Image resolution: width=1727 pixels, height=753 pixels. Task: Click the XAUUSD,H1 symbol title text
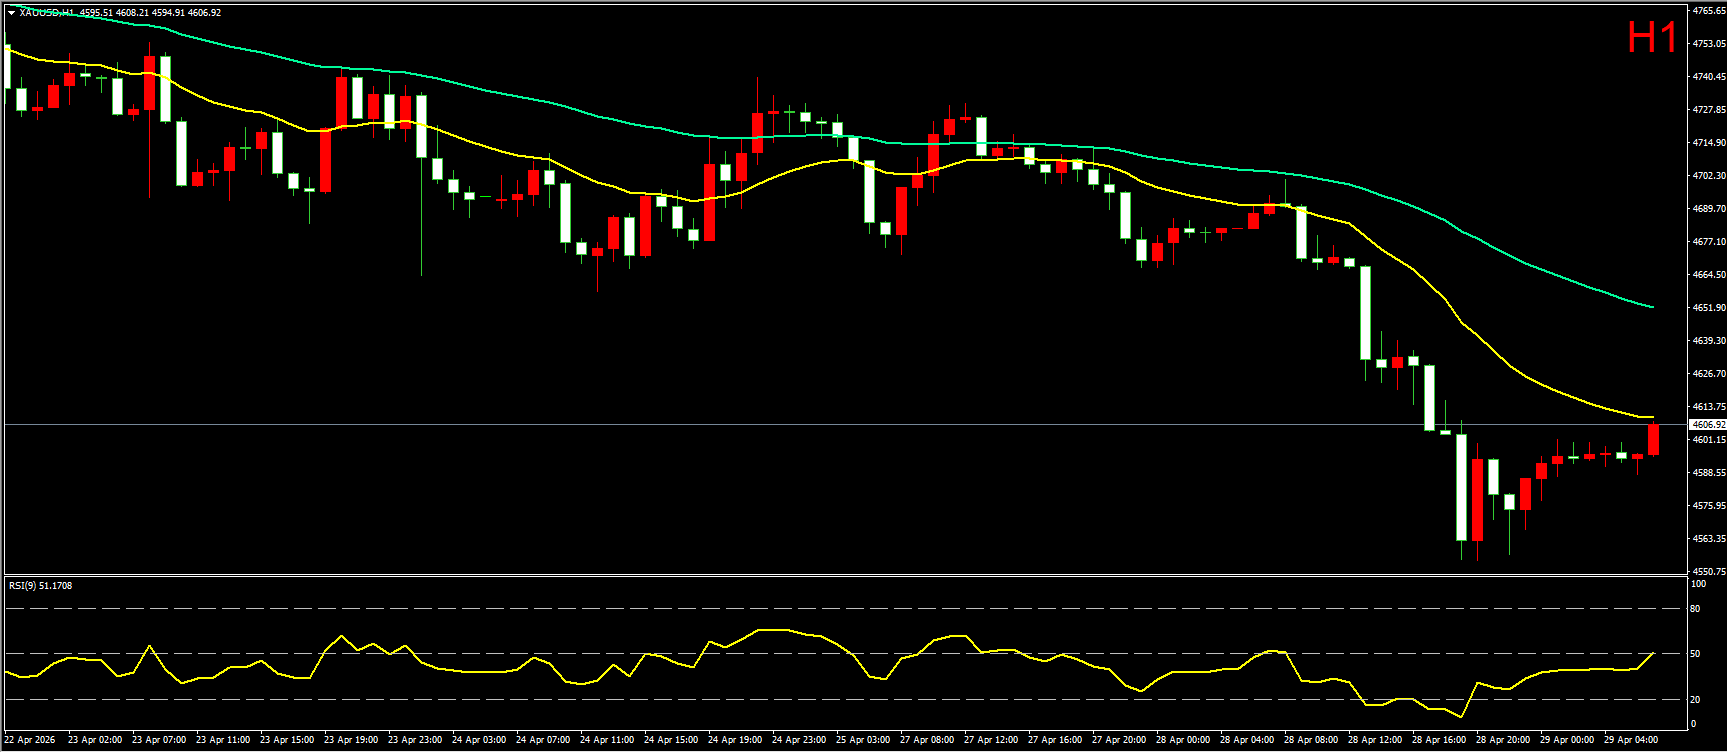coord(47,13)
